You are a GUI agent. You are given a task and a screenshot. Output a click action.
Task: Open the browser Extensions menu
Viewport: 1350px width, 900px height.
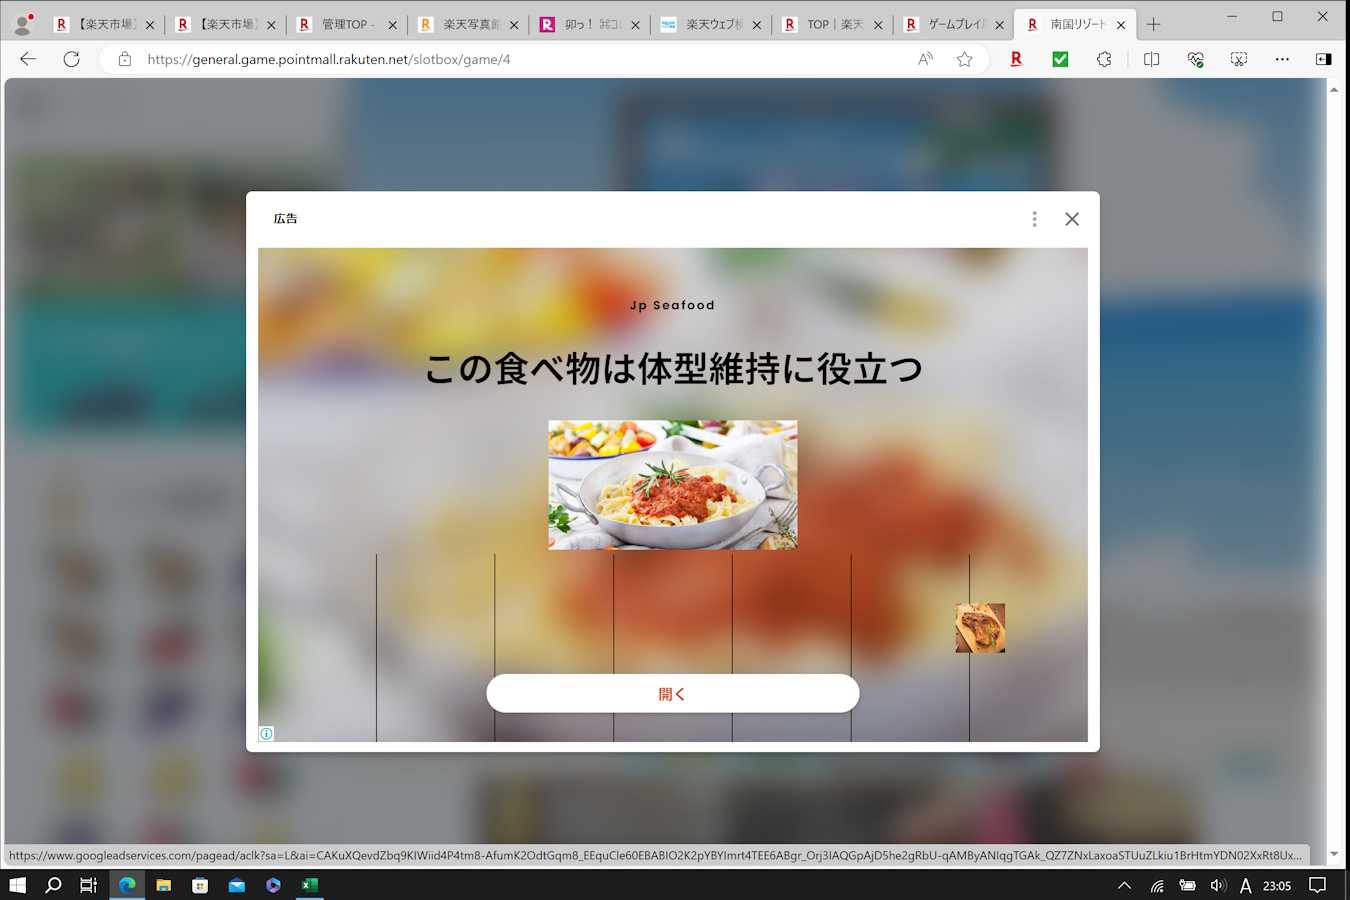pos(1104,59)
